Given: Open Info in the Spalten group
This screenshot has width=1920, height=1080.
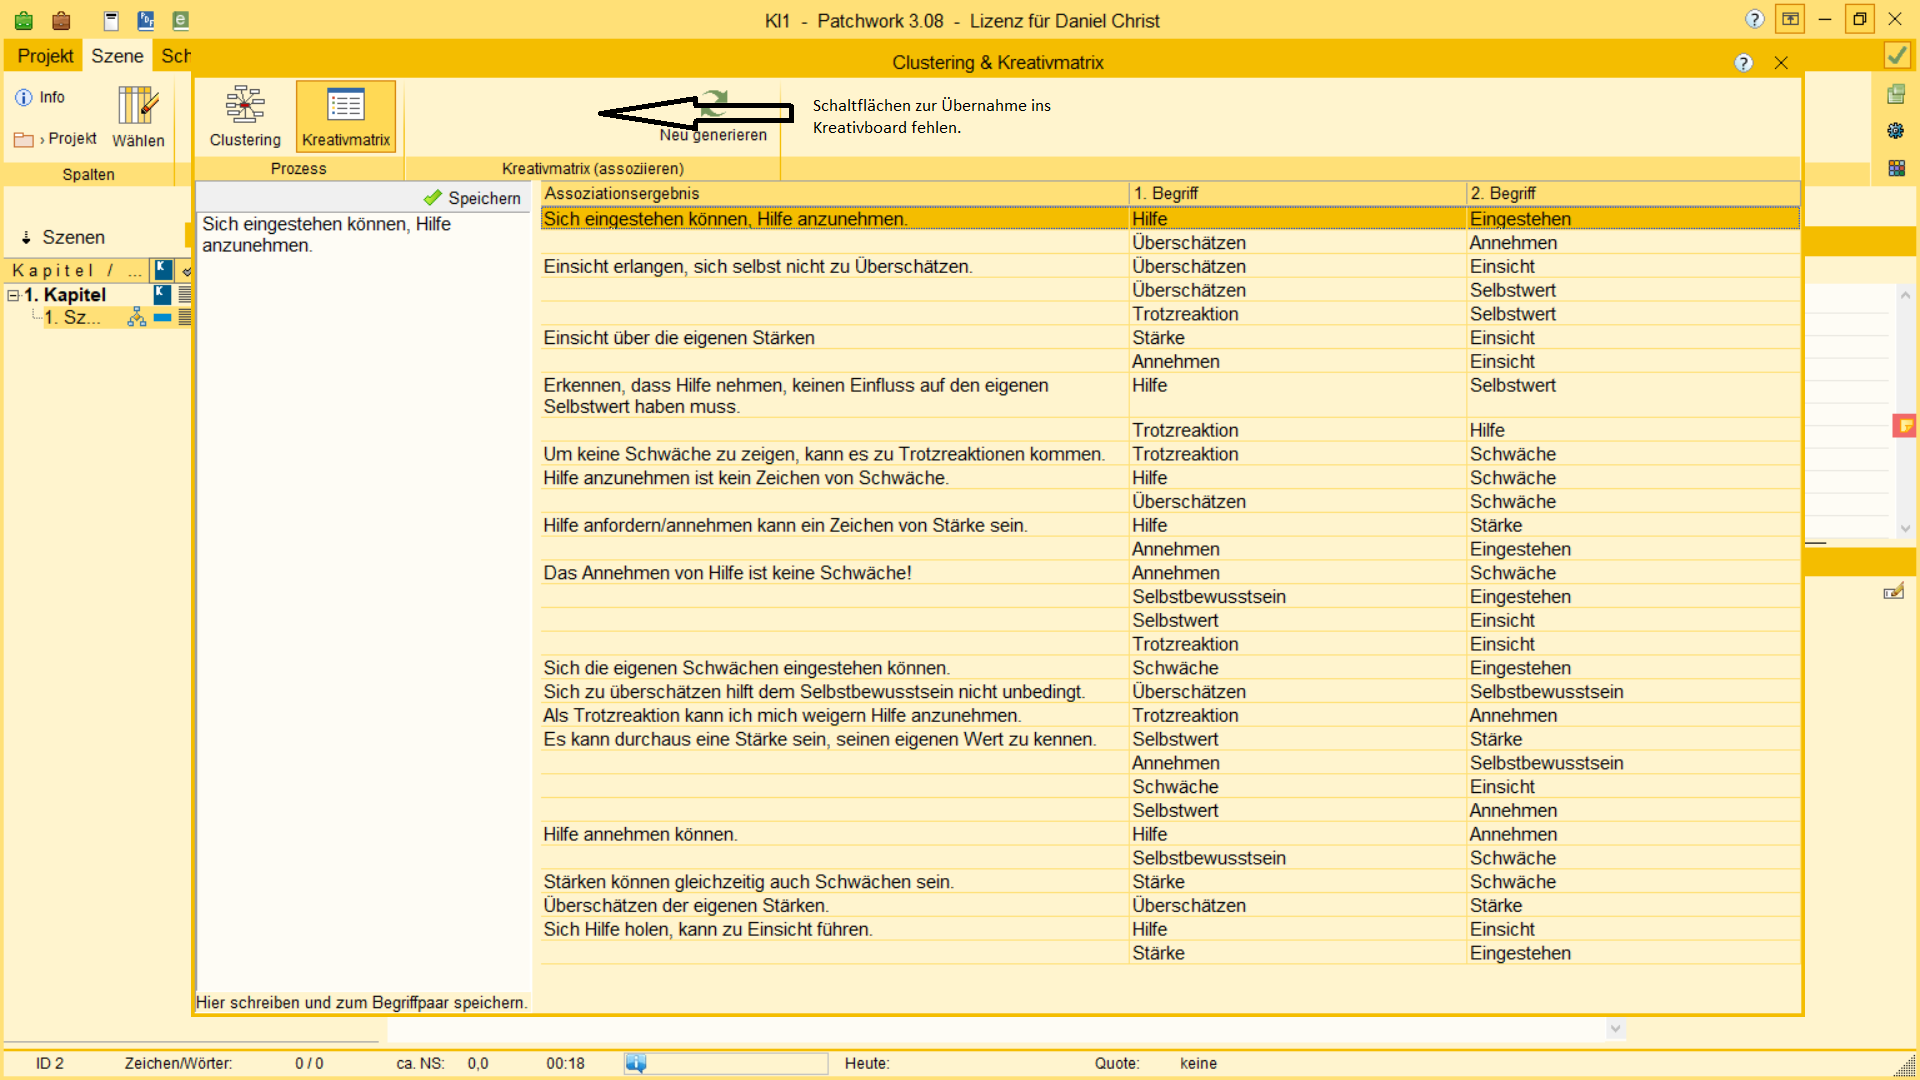Looking at the screenshot, I should pyautogui.click(x=40, y=97).
